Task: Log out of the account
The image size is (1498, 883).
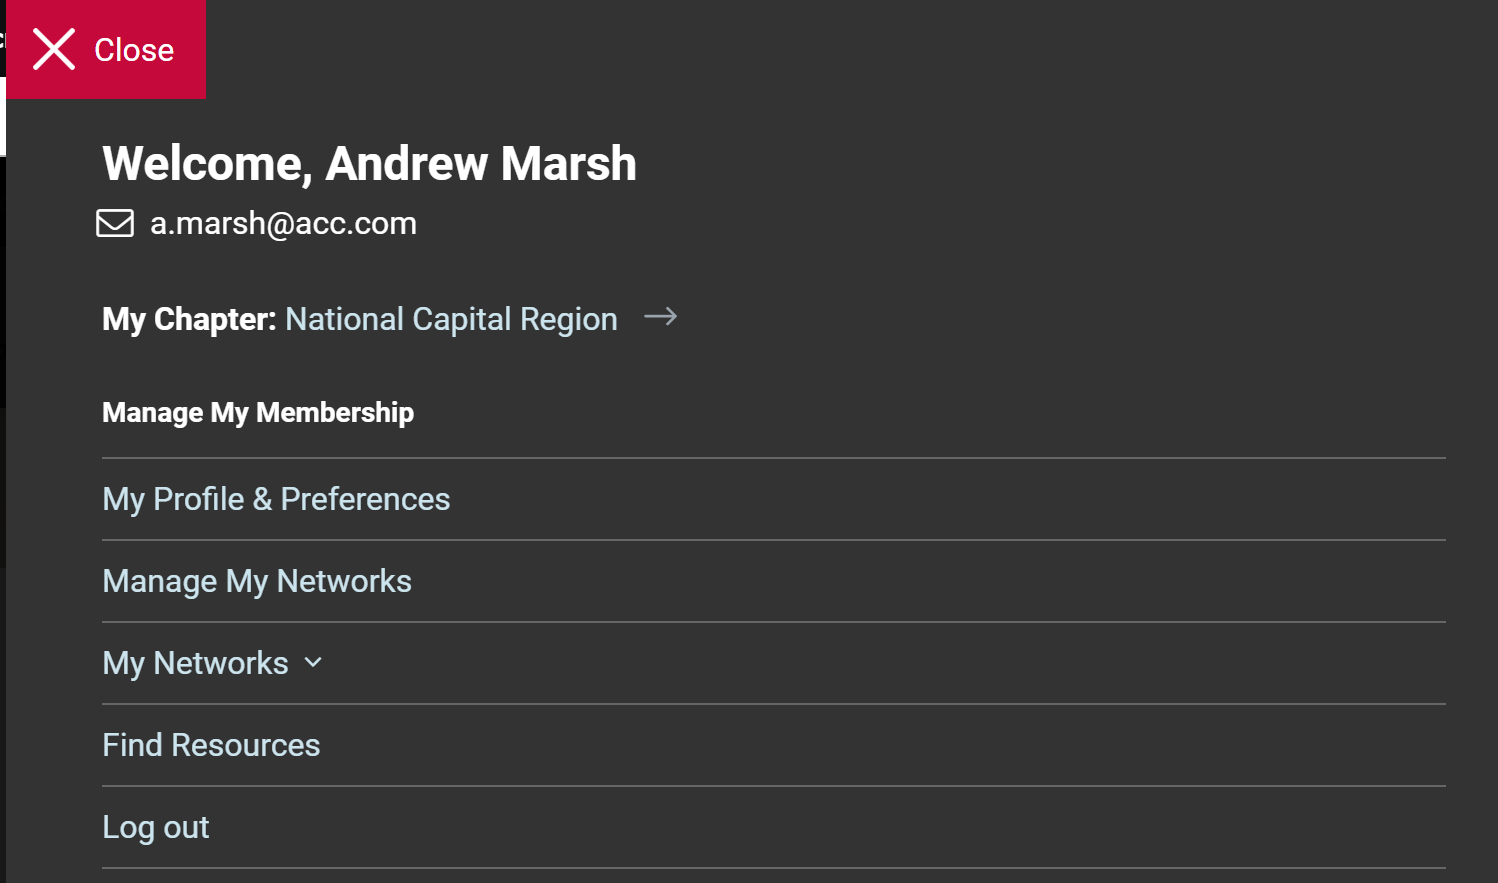Action: [x=156, y=827]
